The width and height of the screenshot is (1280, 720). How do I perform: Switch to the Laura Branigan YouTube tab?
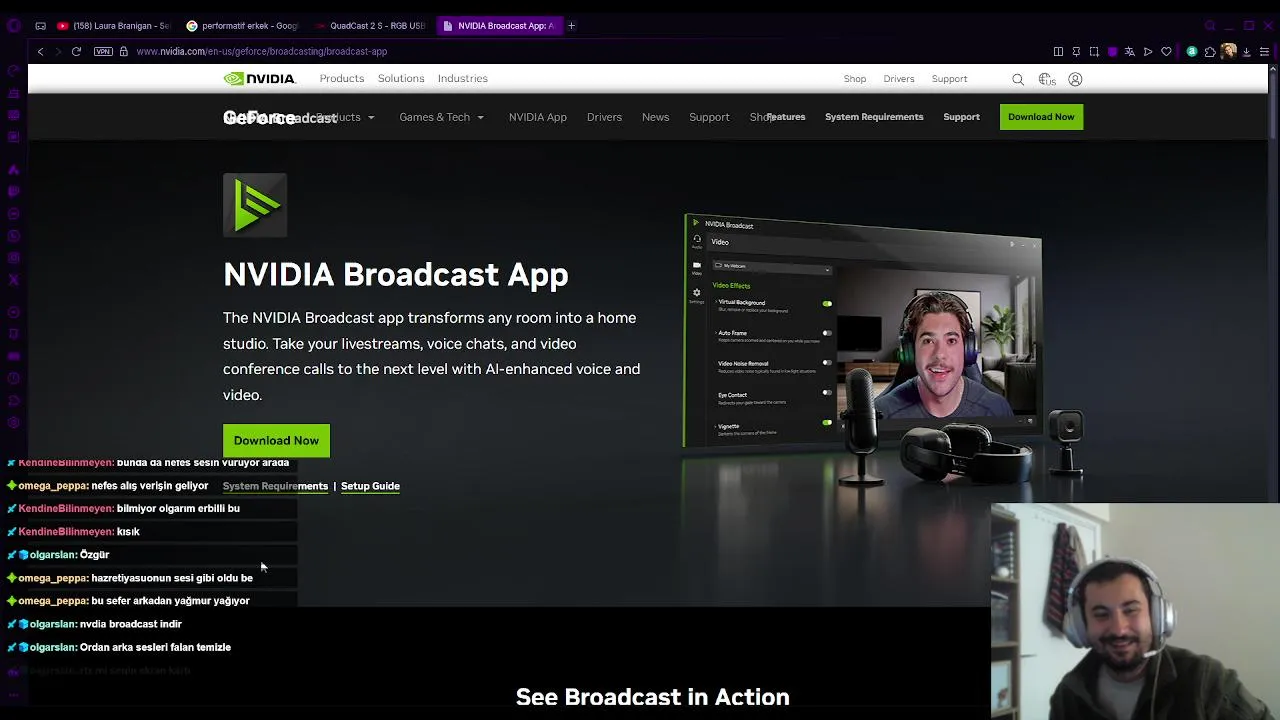point(113,25)
